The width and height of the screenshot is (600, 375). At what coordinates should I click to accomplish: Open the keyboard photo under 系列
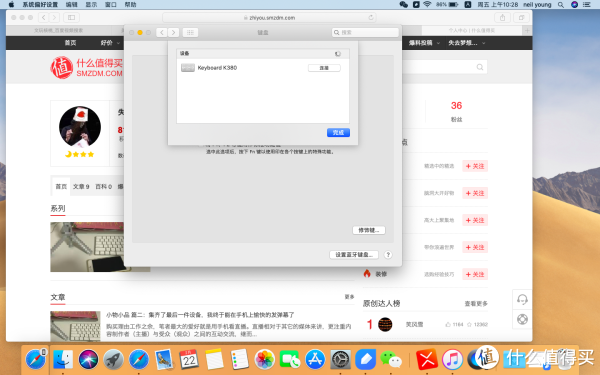tap(87, 247)
